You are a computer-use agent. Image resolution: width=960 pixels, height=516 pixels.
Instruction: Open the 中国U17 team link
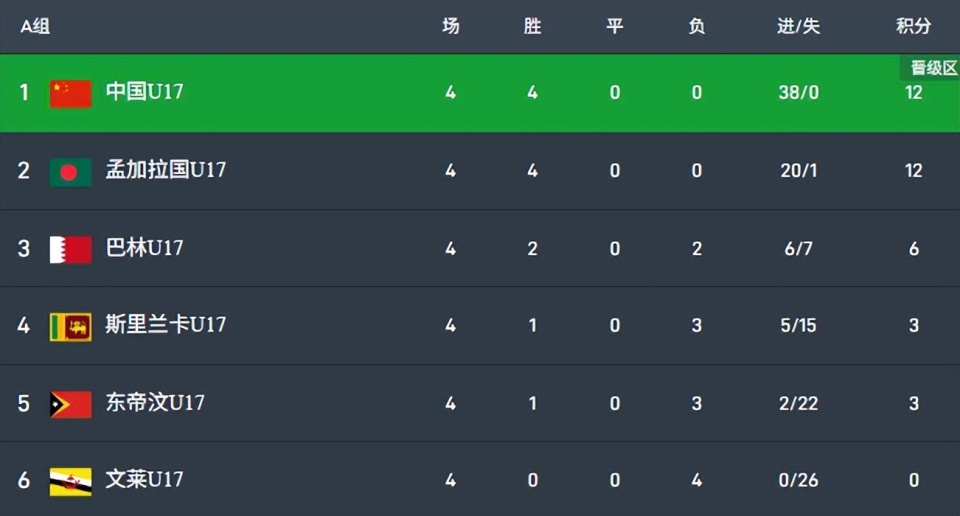(145, 92)
